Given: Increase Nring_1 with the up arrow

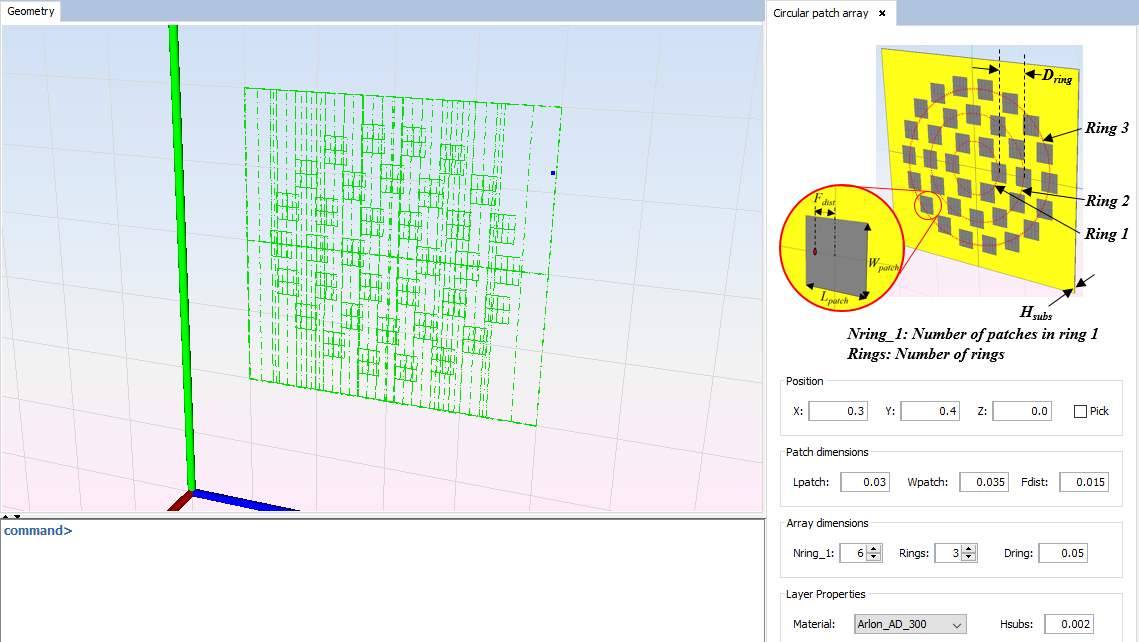Looking at the screenshot, I should [x=873, y=548].
